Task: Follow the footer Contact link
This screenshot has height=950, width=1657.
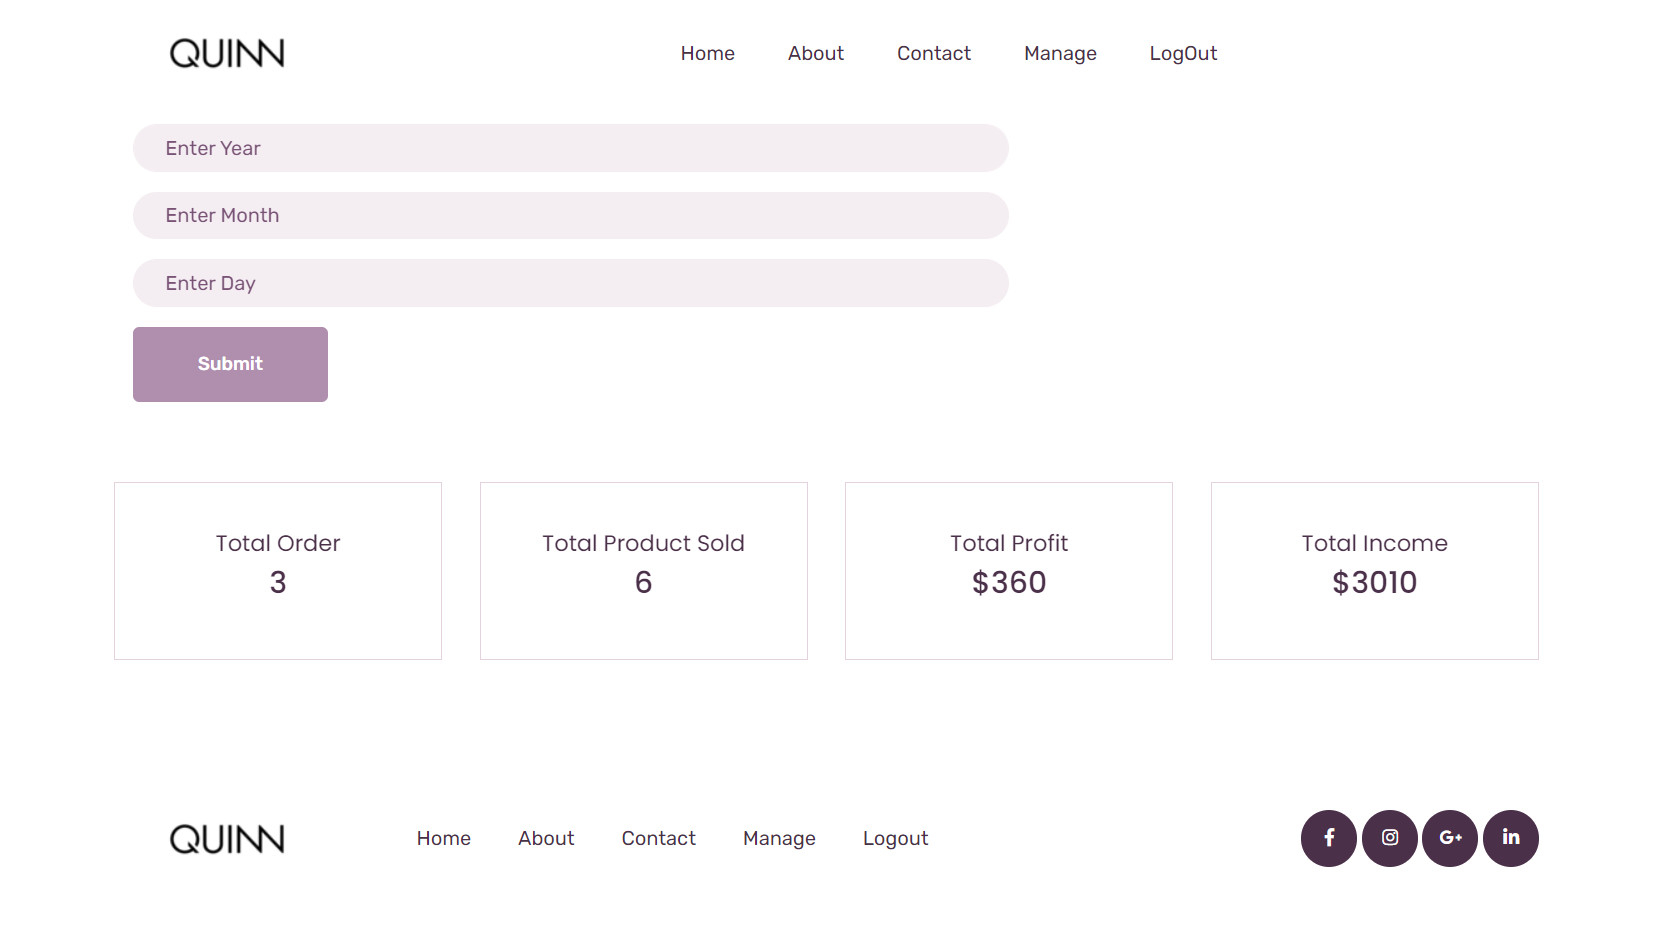Action: tap(659, 839)
